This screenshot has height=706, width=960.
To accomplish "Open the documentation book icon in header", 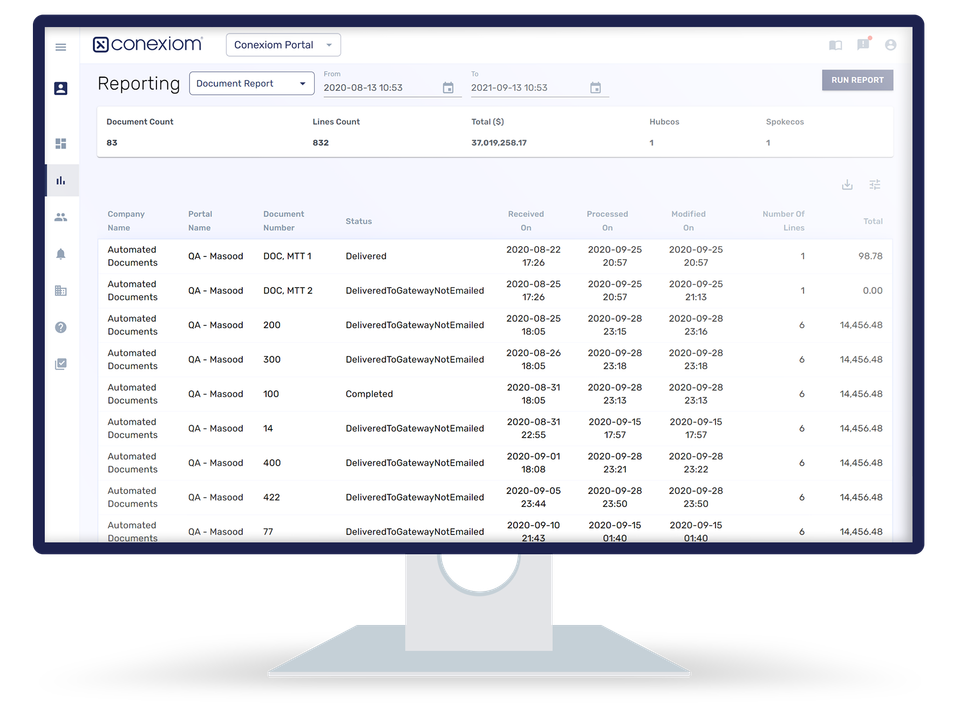I will (x=835, y=44).
